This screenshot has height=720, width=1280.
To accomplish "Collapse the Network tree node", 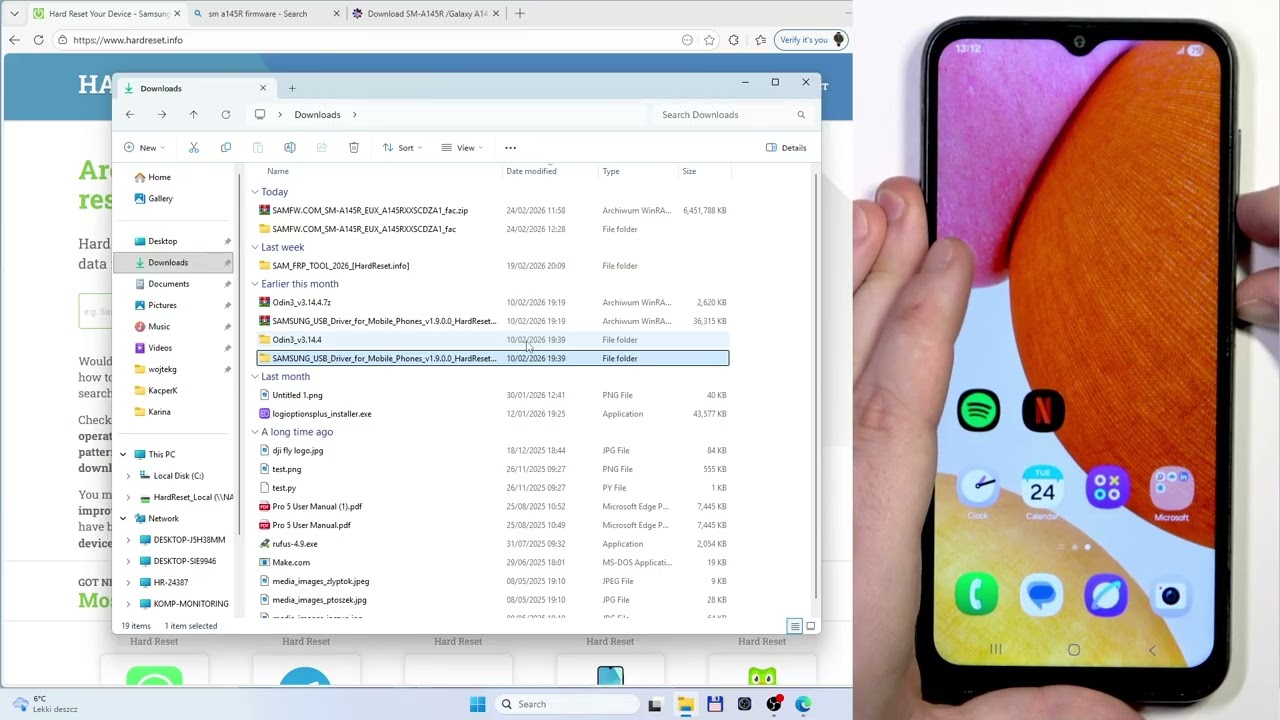I will point(123,519).
